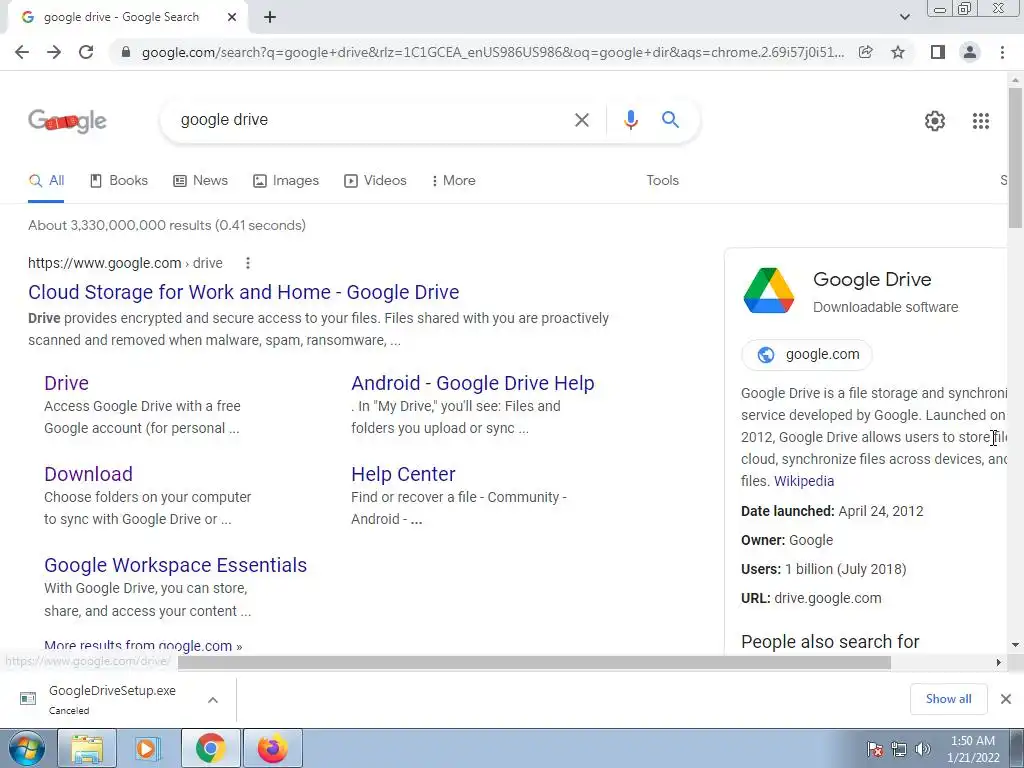The image size is (1024, 768).
Task: Switch to the Images tab
Action: [x=286, y=181]
